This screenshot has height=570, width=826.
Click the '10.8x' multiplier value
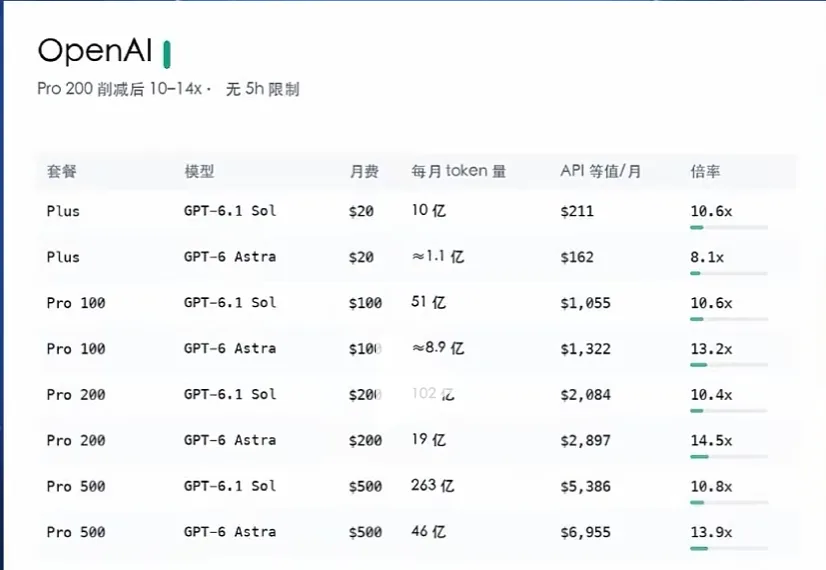(x=711, y=486)
